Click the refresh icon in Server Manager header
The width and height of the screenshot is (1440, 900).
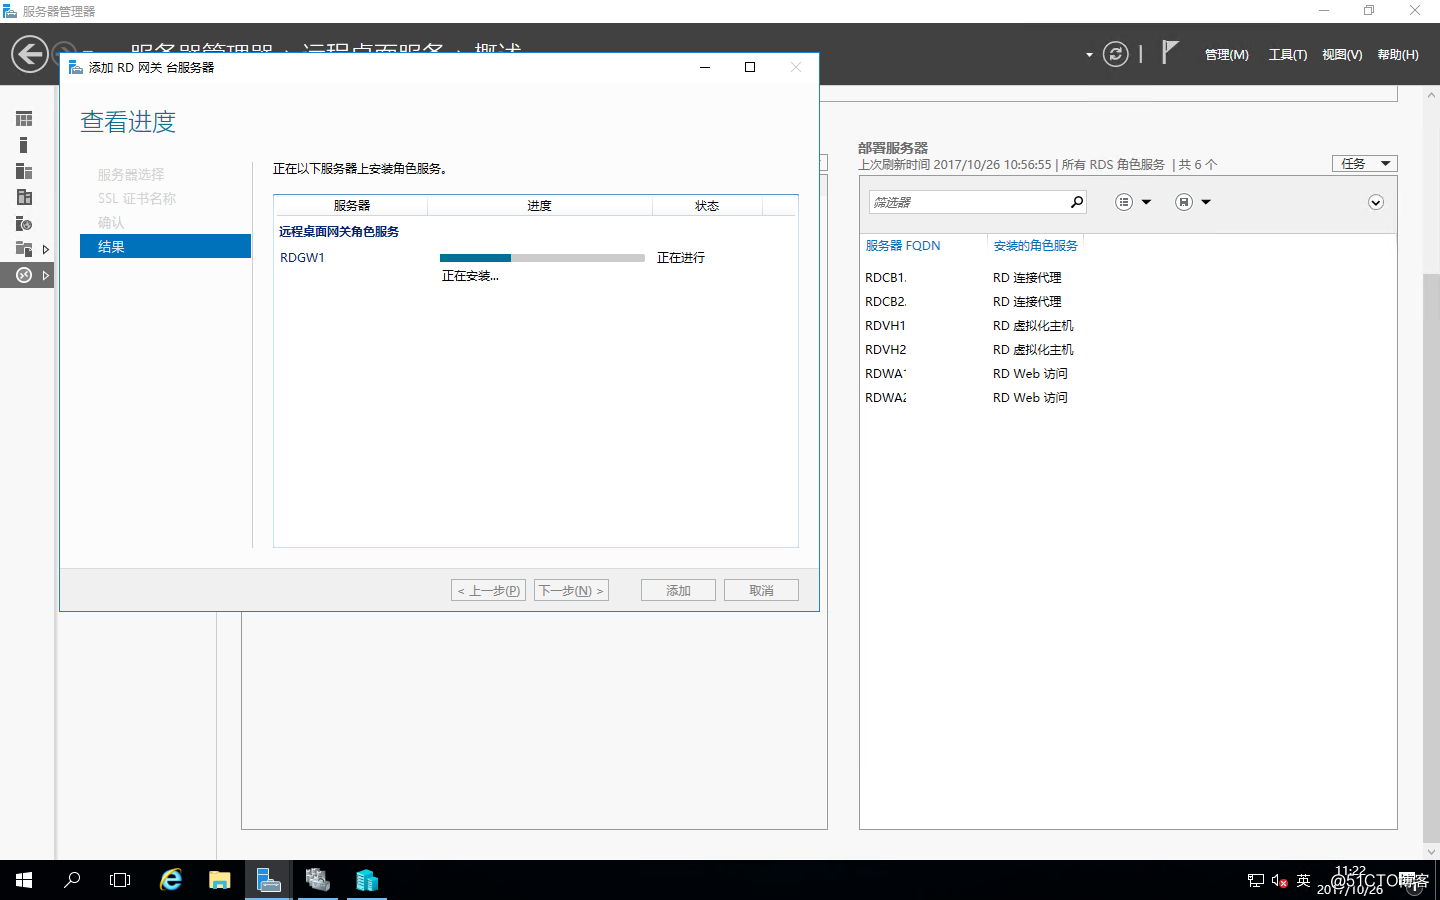1116,54
